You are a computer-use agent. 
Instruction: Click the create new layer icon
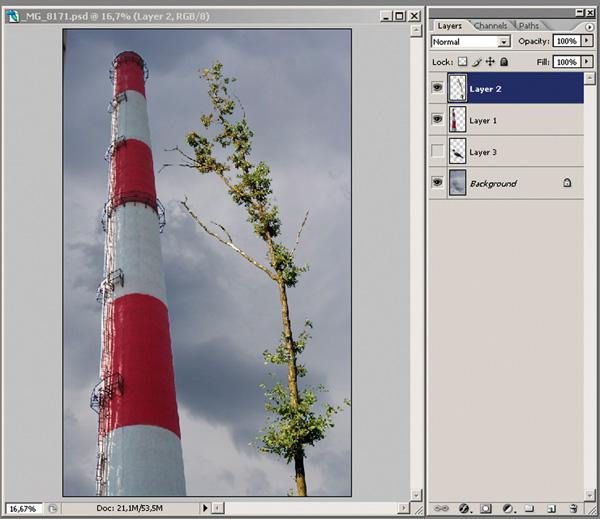(551, 508)
